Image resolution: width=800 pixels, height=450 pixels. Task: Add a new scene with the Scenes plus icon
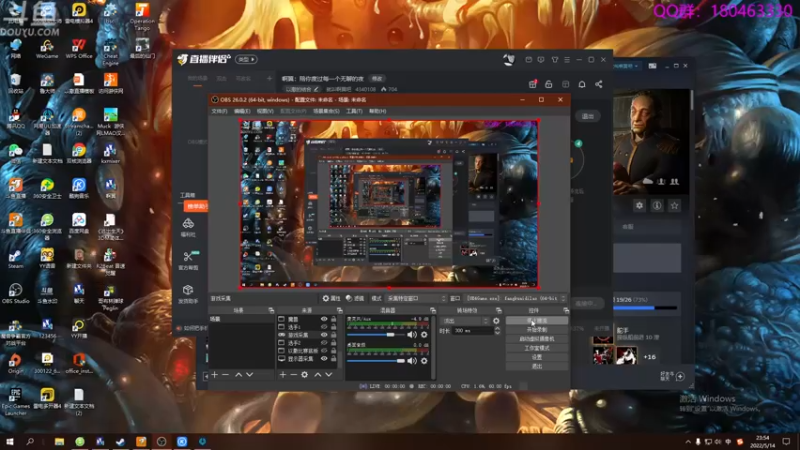(215, 375)
